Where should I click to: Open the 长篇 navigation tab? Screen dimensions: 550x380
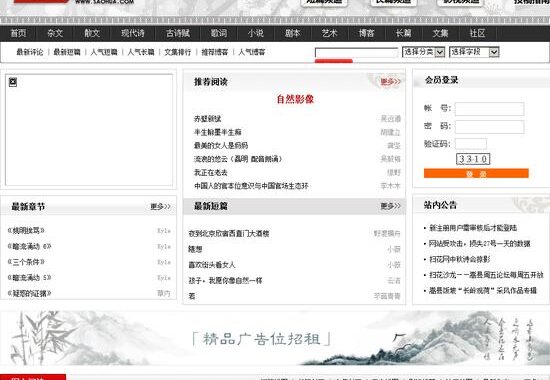pyautogui.click(x=403, y=33)
